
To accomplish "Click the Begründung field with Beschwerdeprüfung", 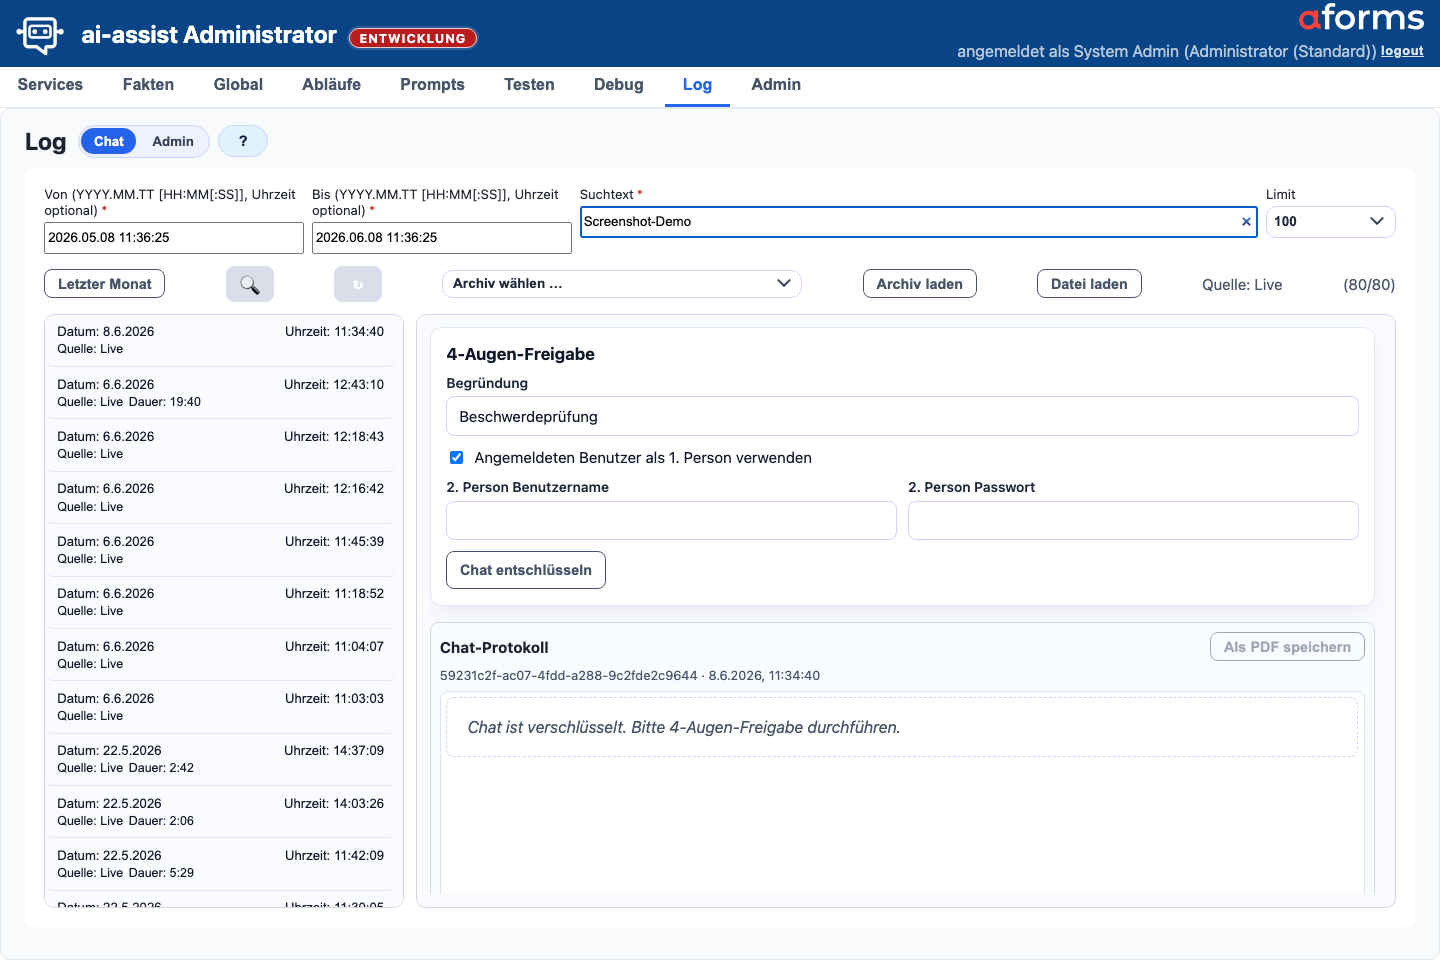I will pos(902,416).
